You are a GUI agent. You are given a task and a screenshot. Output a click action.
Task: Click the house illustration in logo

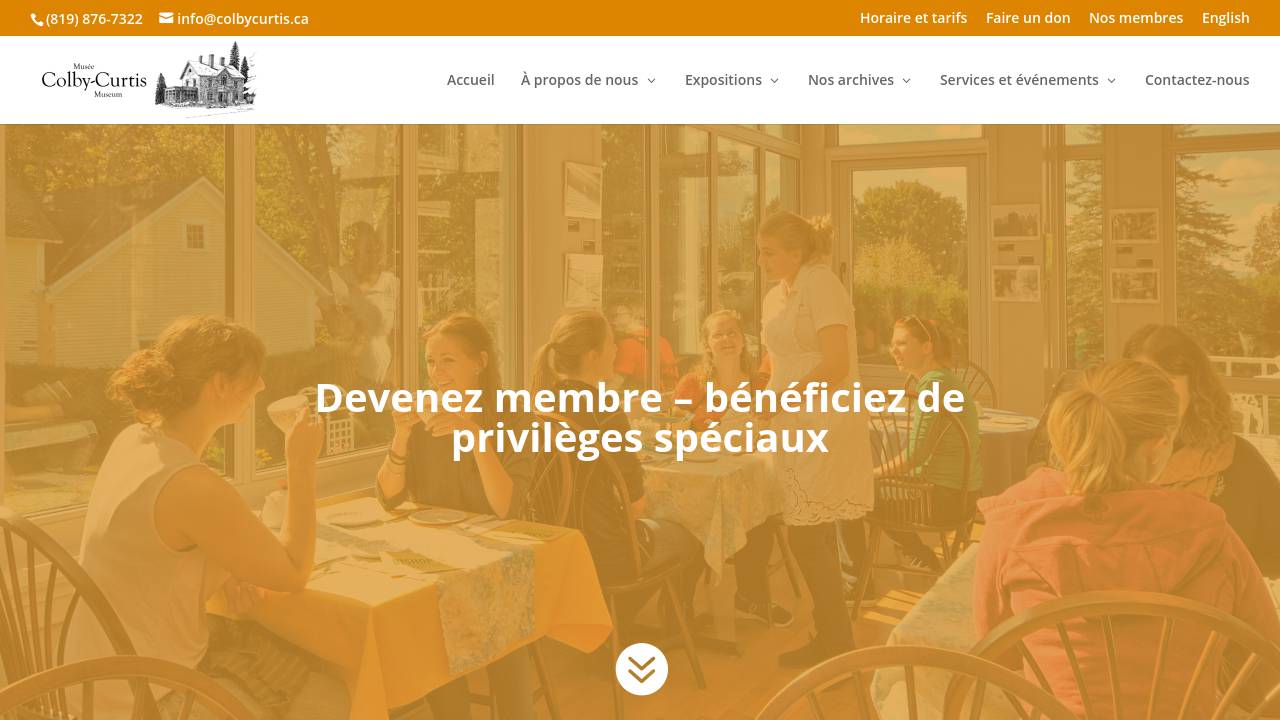click(205, 80)
